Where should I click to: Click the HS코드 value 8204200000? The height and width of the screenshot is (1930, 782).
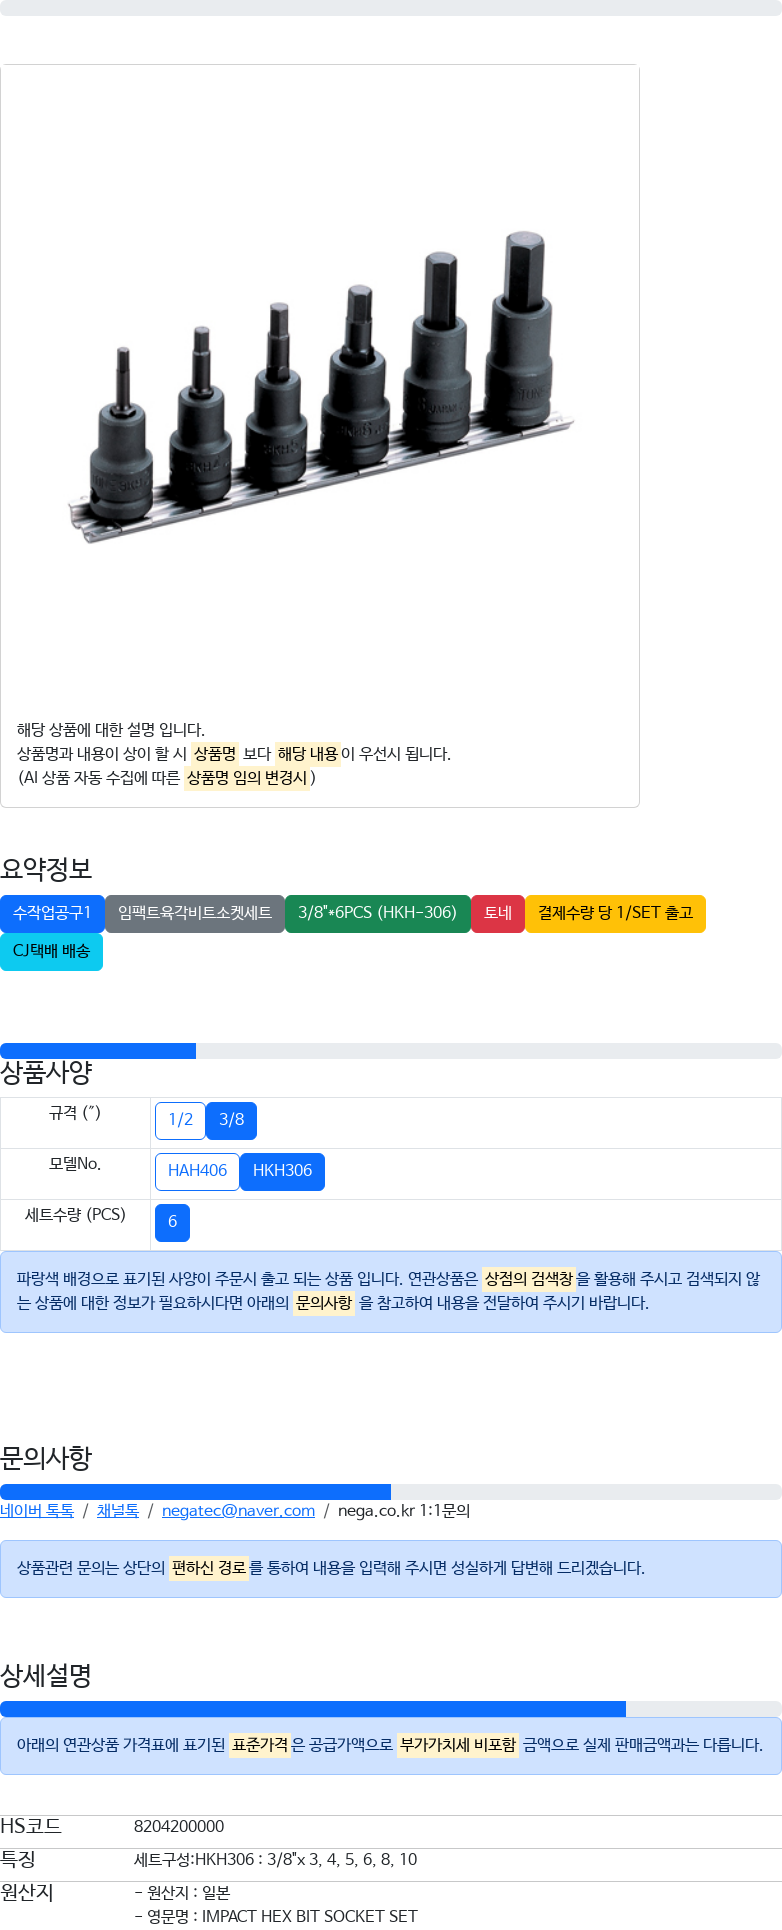point(179,1827)
